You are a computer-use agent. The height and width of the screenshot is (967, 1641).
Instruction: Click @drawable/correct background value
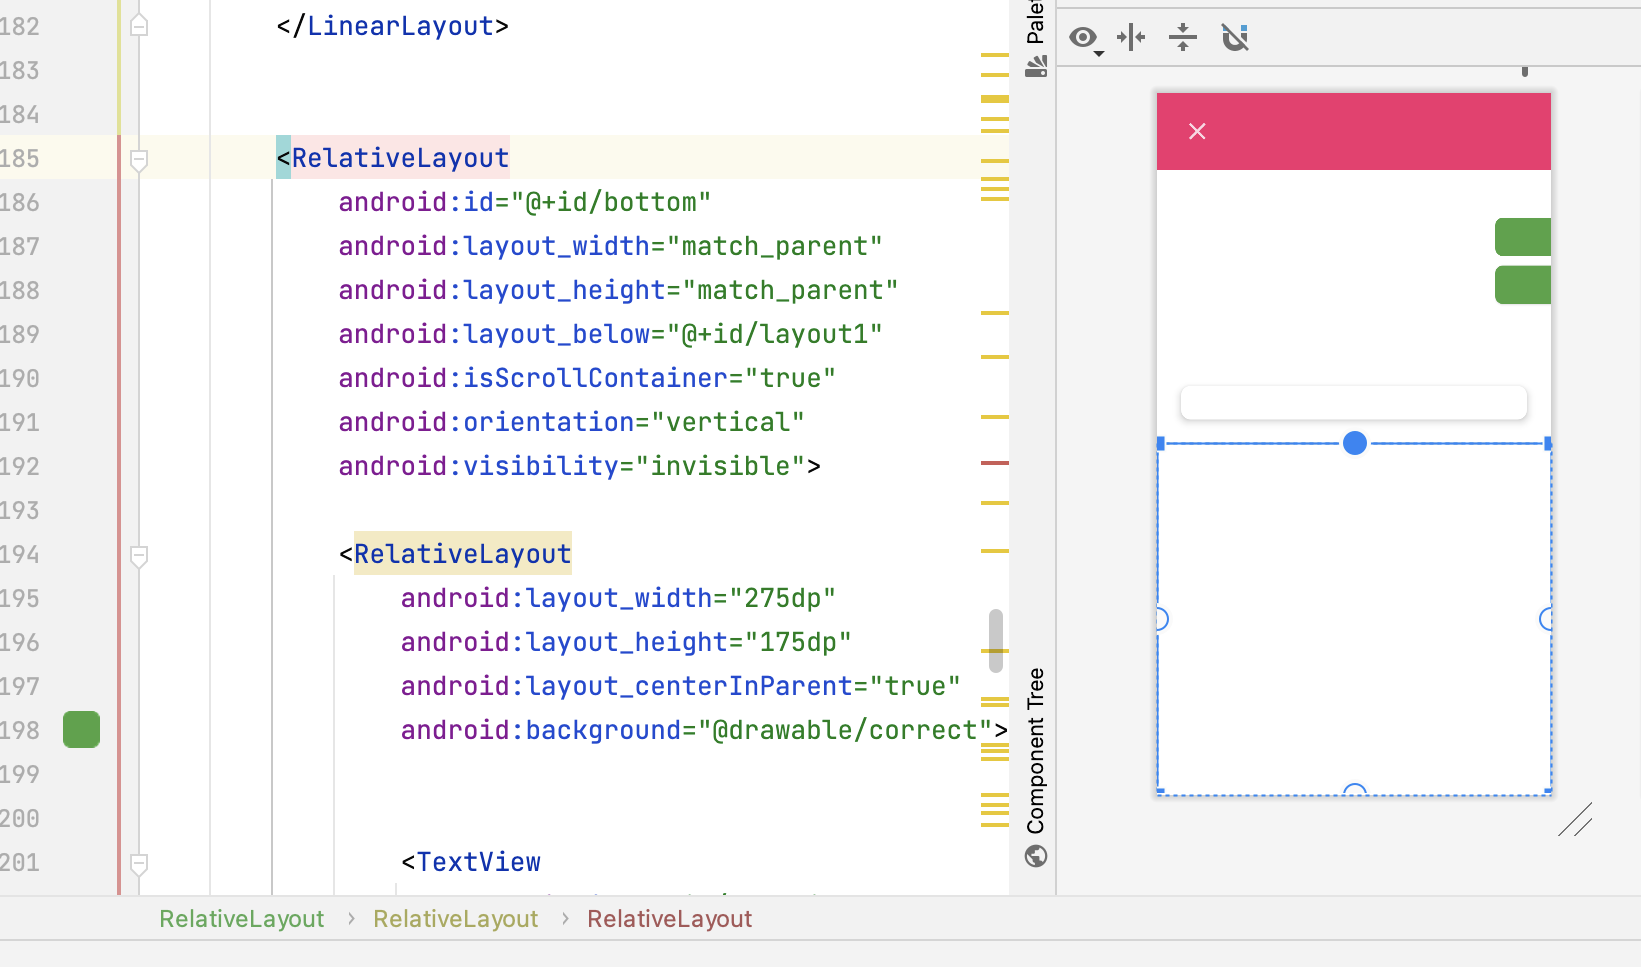[x=845, y=730]
